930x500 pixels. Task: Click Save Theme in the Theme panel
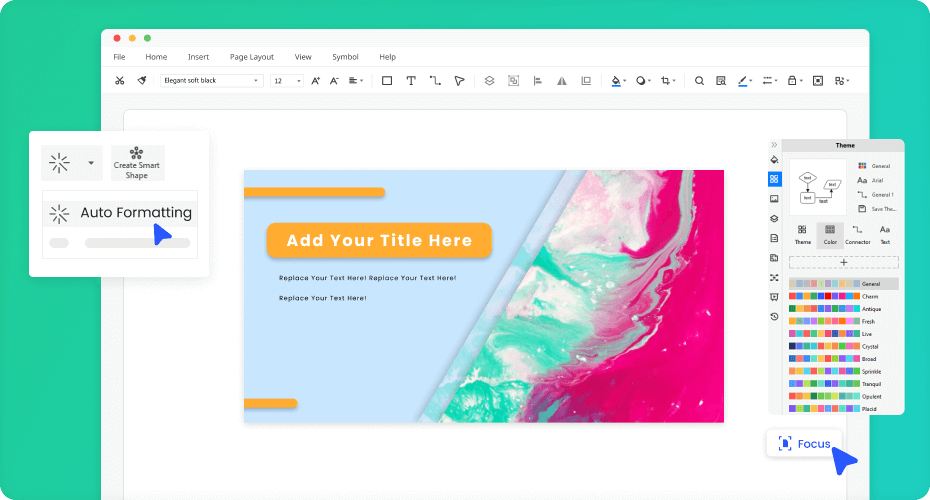coord(877,209)
